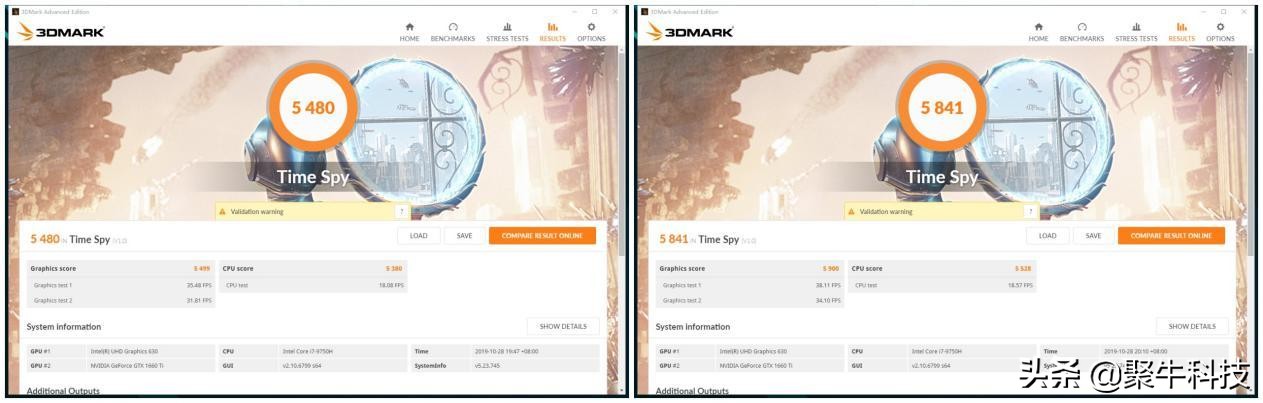This screenshot has height=403, width=1263.
Task: Open BENCHMARKS in the 5 841 window
Action: coord(1082,32)
